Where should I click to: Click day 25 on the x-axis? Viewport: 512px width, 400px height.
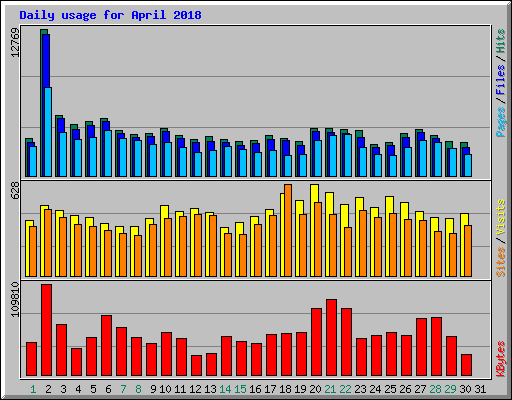[x=390, y=389]
